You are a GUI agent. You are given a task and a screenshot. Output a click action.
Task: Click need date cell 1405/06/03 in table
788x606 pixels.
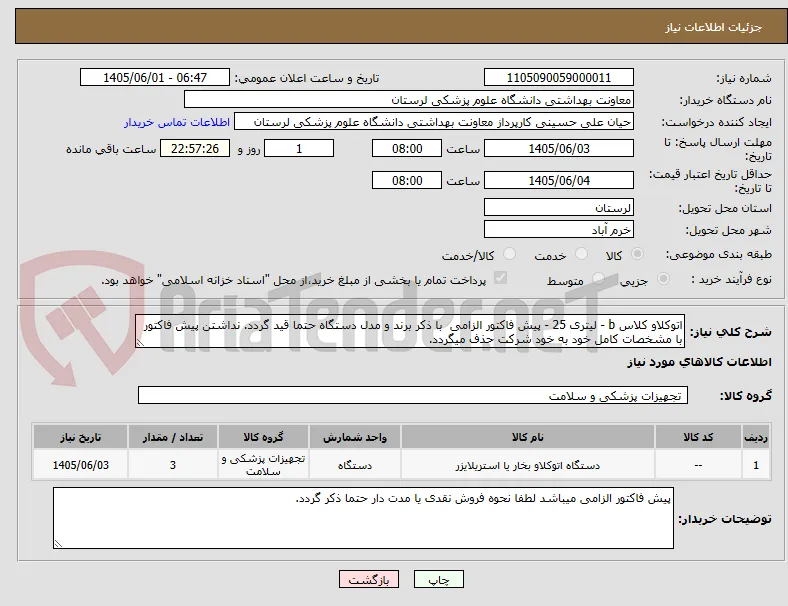pos(80,465)
